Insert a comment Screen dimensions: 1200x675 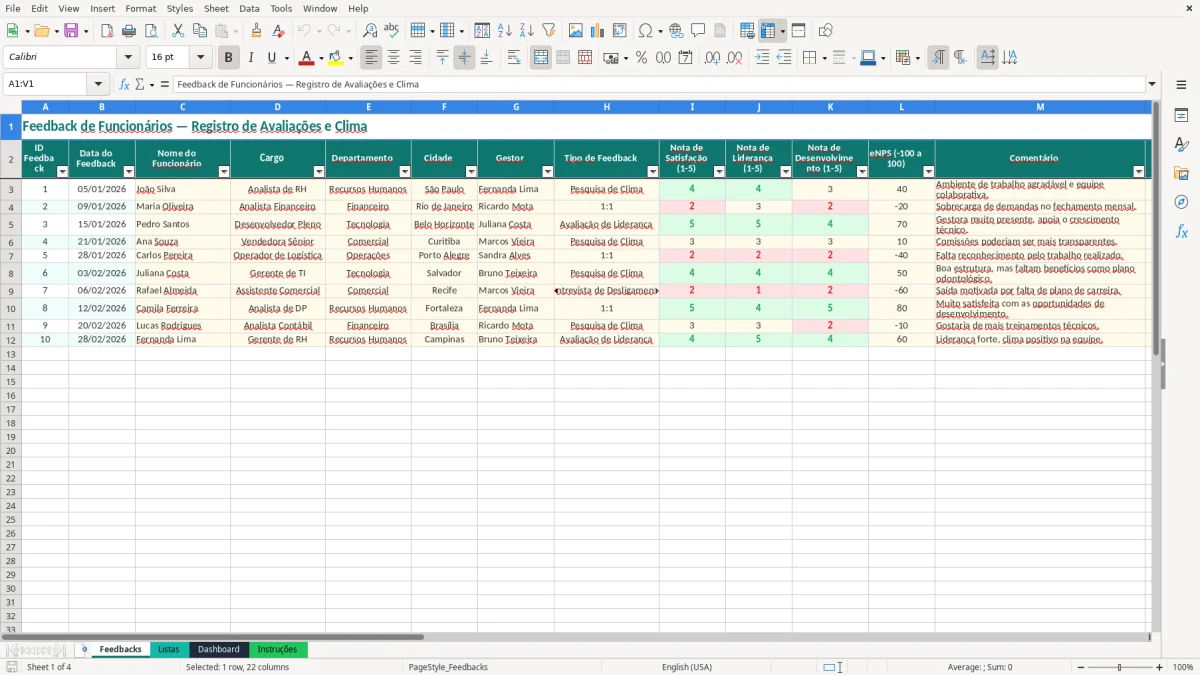click(x=698, y=31)
